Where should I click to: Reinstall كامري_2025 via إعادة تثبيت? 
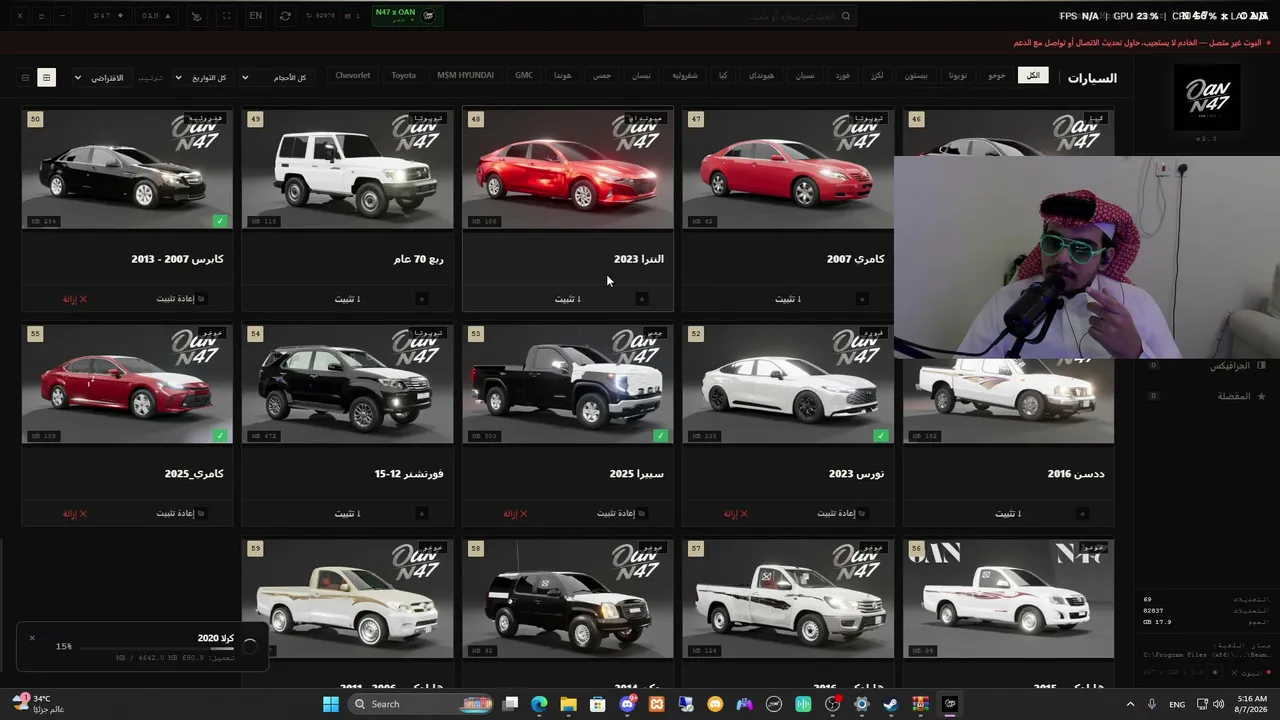tap(180, 514)
